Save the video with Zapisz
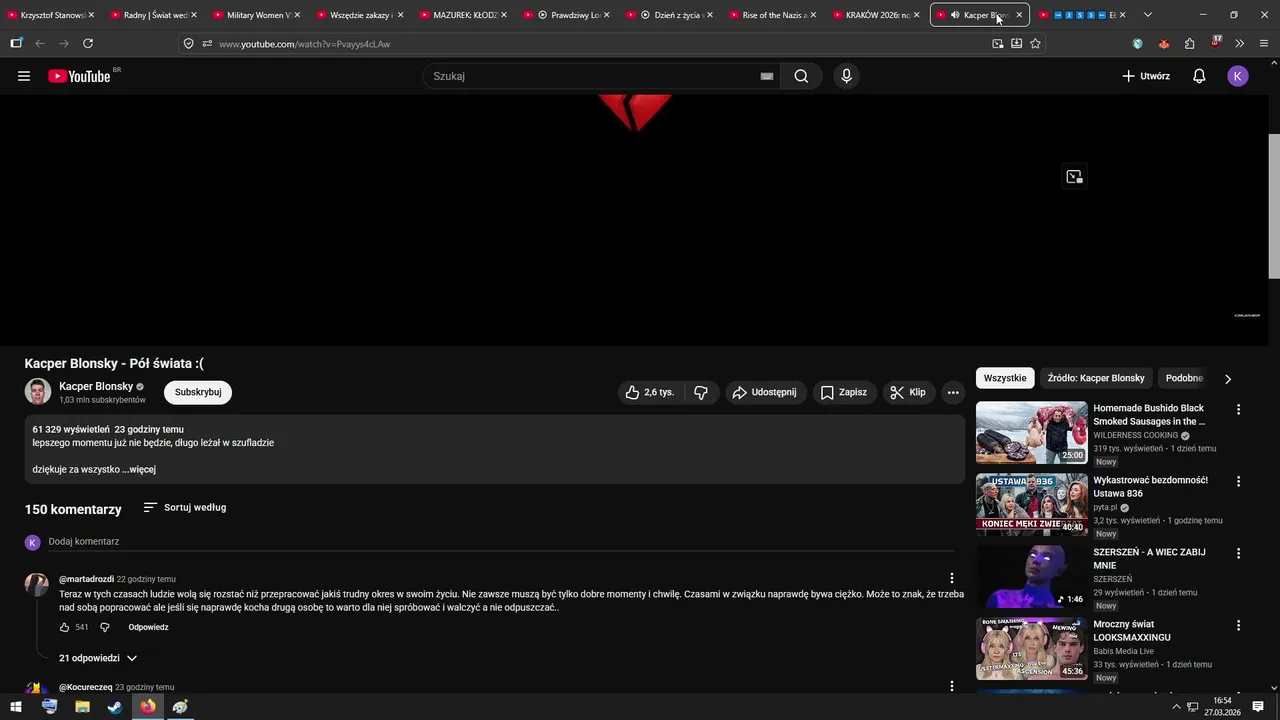1280x720 pixels. tap(844, 393)
